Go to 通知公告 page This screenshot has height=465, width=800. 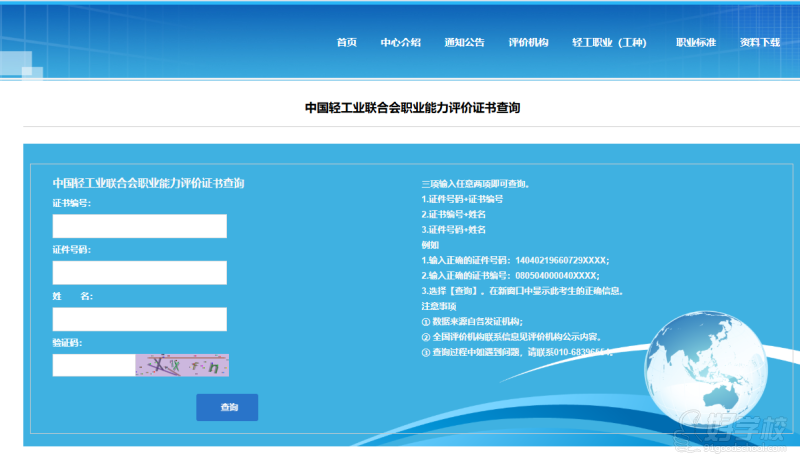[x=464, y=42]
